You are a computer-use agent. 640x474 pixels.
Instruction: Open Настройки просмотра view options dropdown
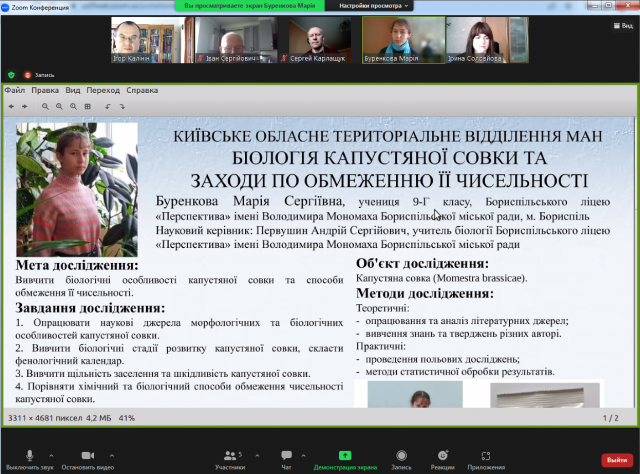pyautogui.click(x=373, y=6)
